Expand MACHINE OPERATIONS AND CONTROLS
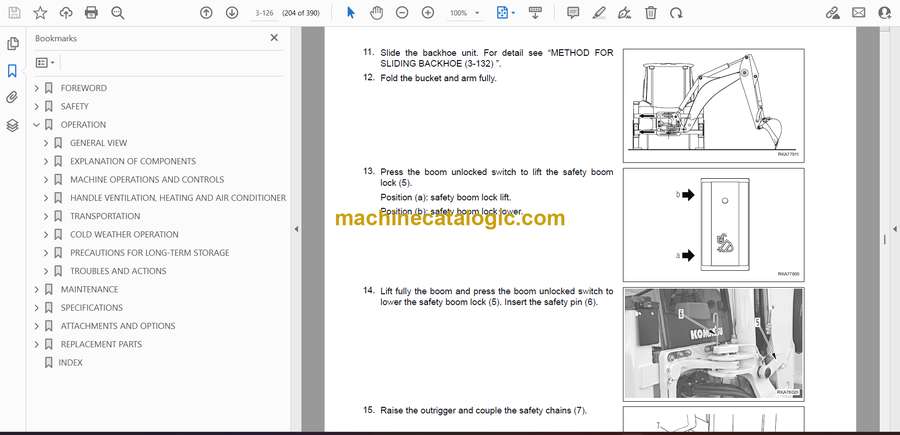 (x=46, y=180)
